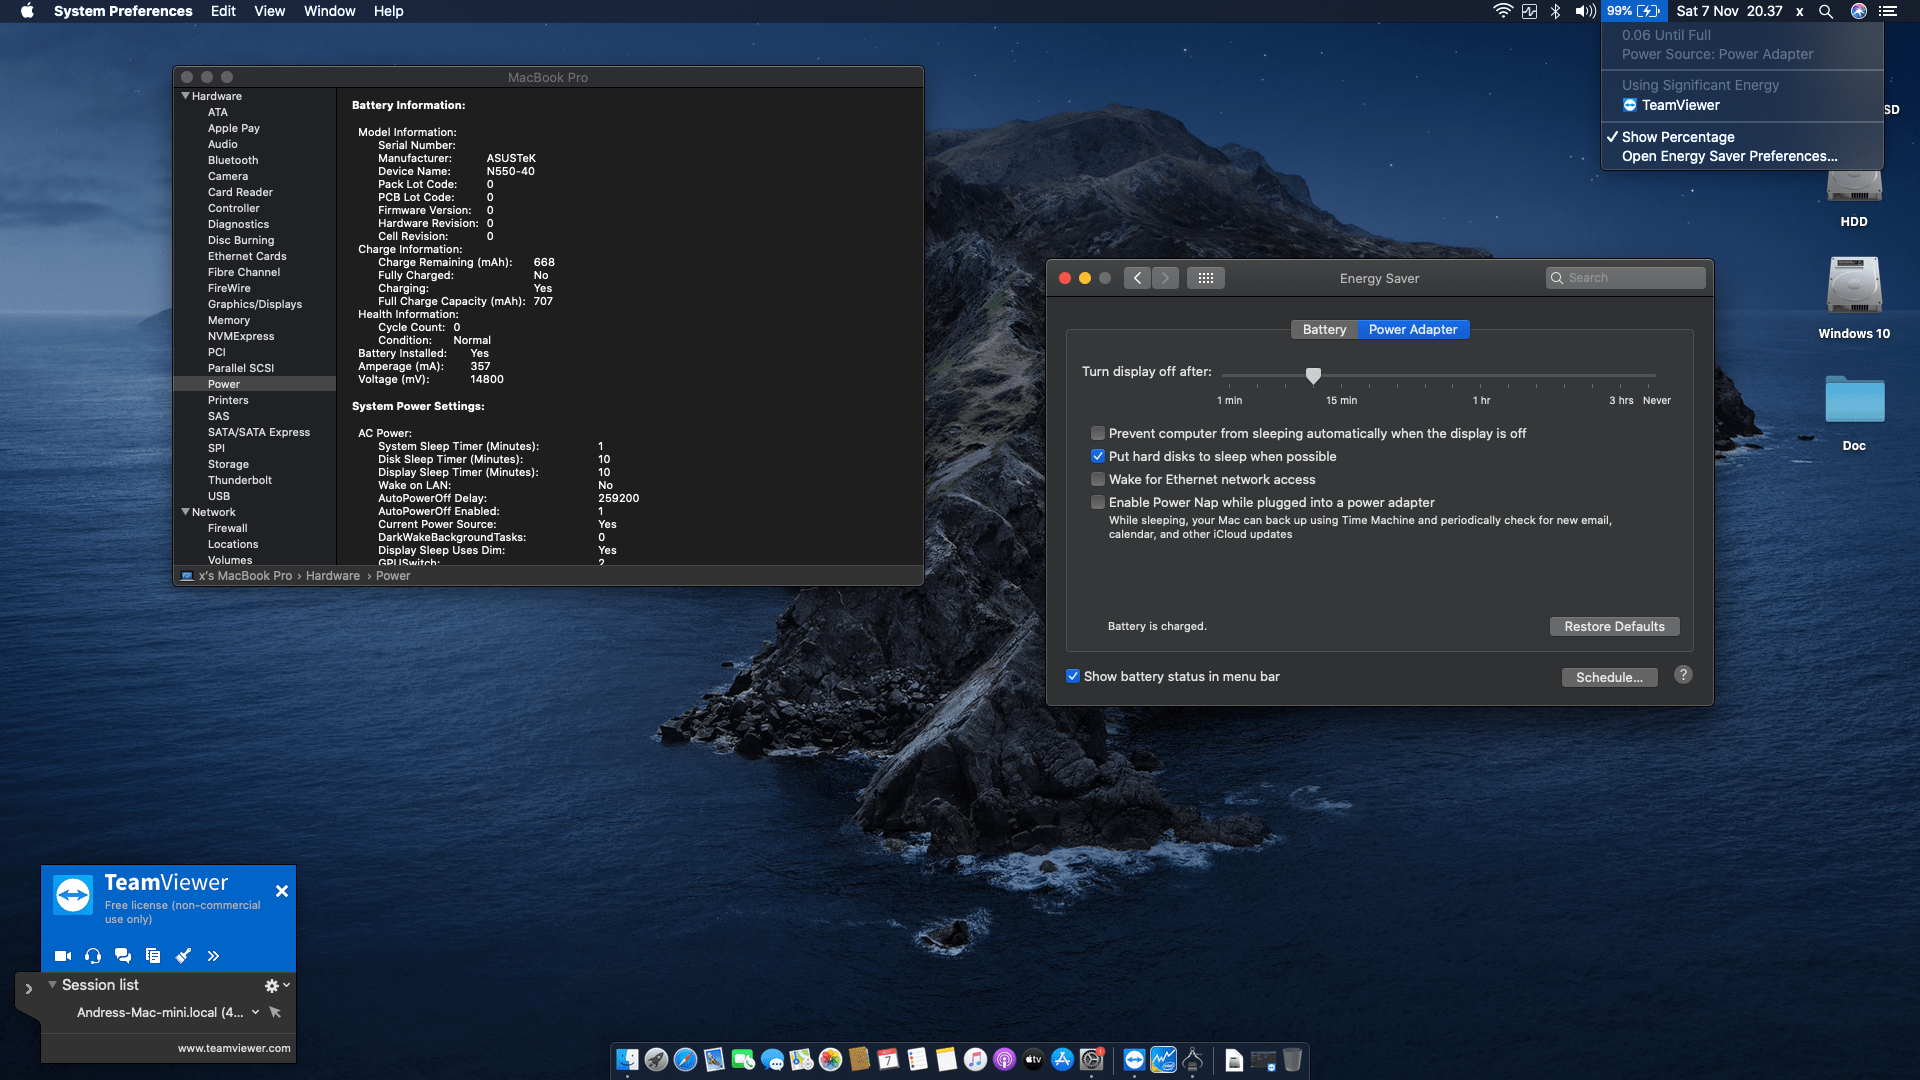Collapse the Session list section
This screenshot has height=1080, width=1920.
click(53, 985)
